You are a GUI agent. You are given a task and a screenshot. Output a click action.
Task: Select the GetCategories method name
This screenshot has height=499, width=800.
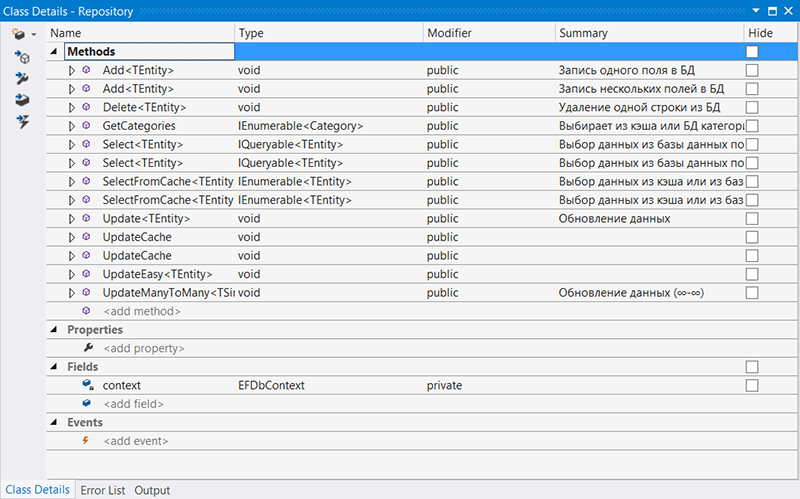tap(139, 126)
